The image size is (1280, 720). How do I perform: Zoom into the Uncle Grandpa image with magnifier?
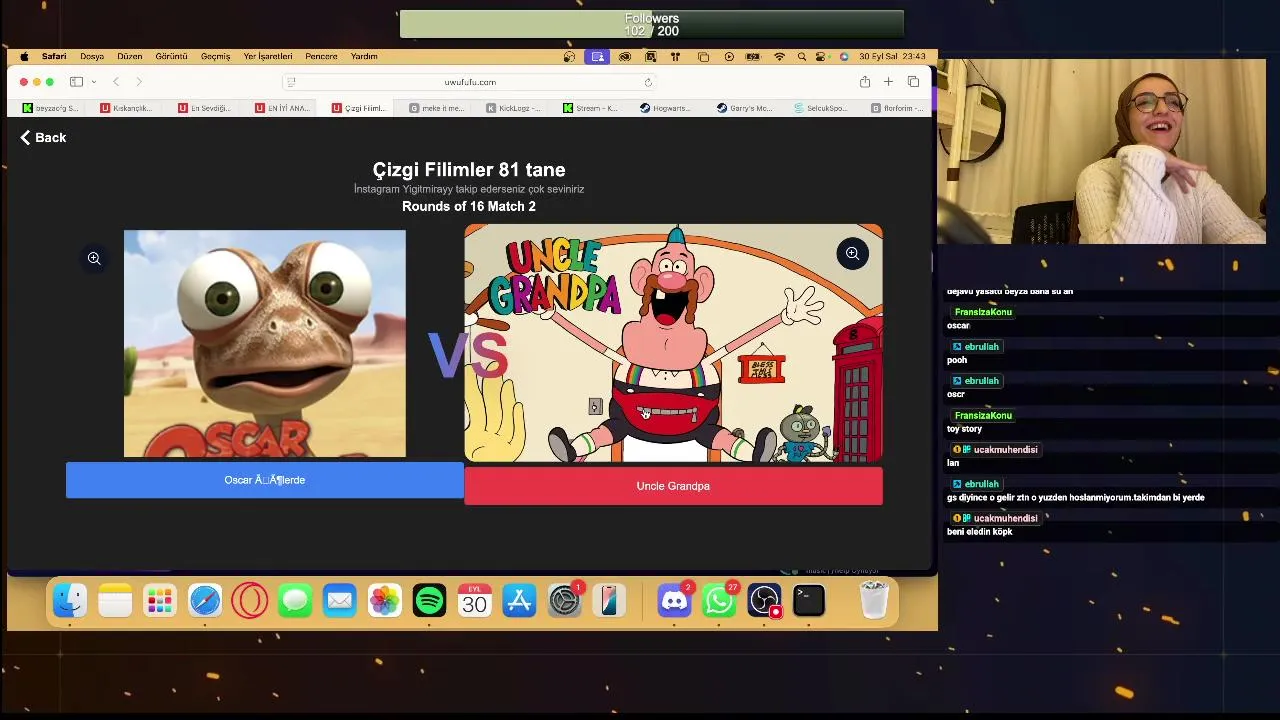852,254
